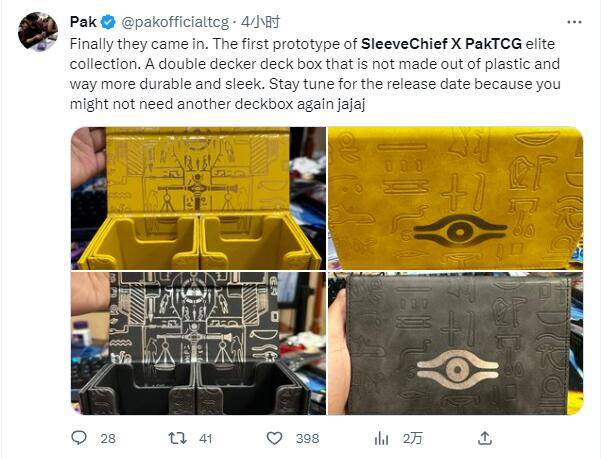Click the 28 replies count
The image size is (601, 459).
(x=108, y=438)
